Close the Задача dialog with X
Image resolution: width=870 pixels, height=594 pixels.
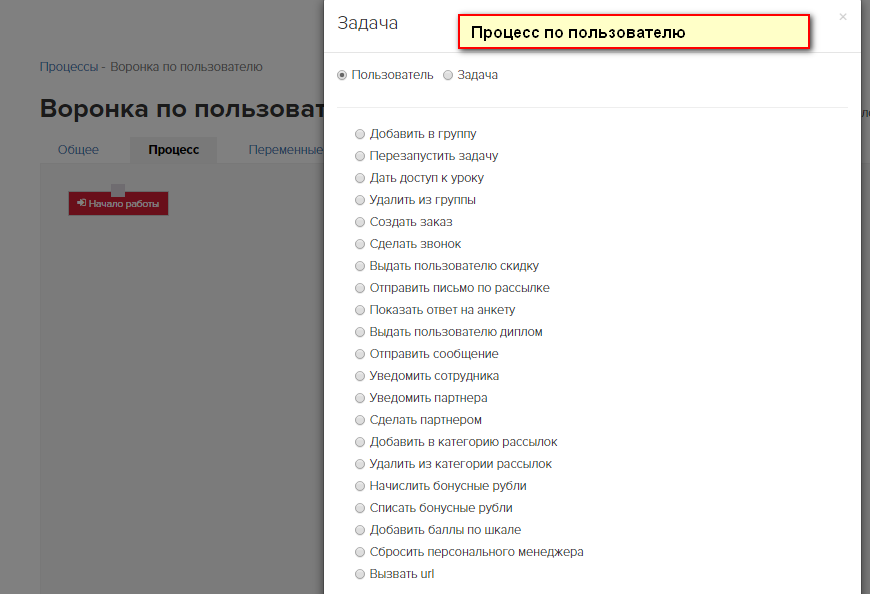[x=843, y=17]
